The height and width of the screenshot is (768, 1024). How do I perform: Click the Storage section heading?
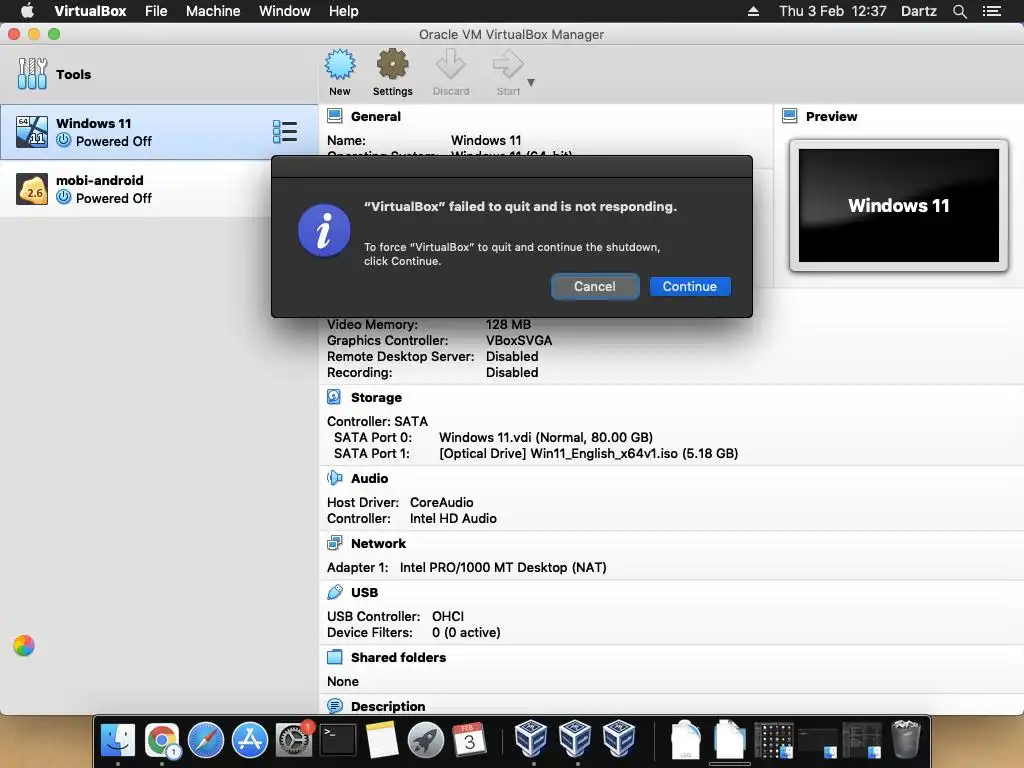coord(376,397)
